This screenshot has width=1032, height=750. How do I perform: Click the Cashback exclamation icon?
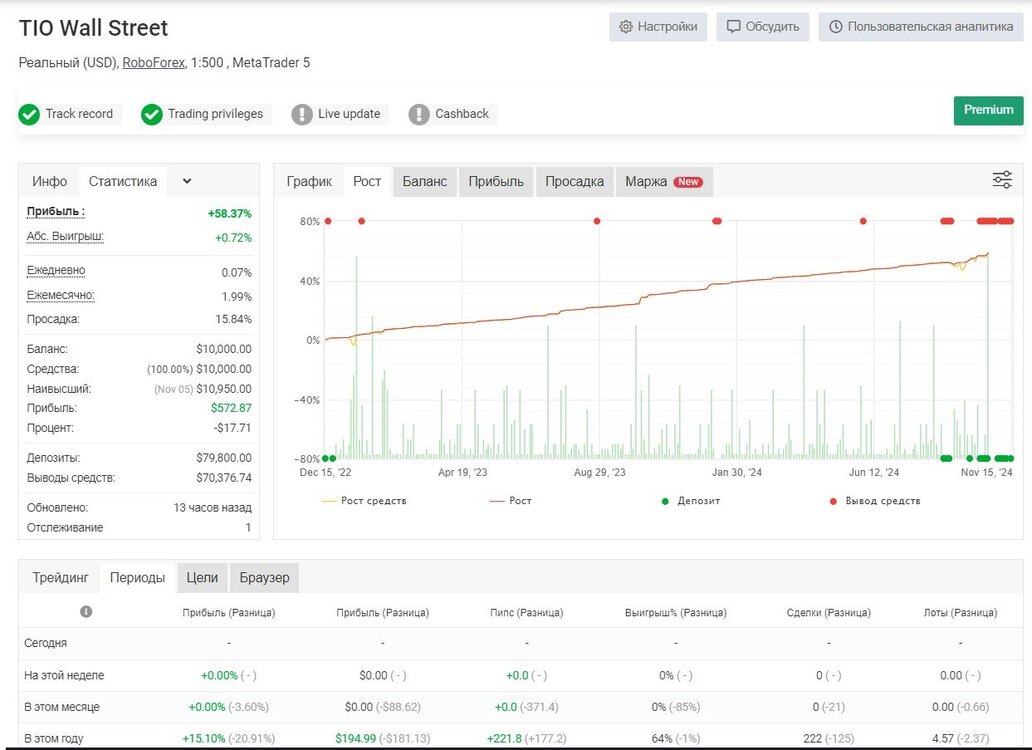click(x=419, y=114)
